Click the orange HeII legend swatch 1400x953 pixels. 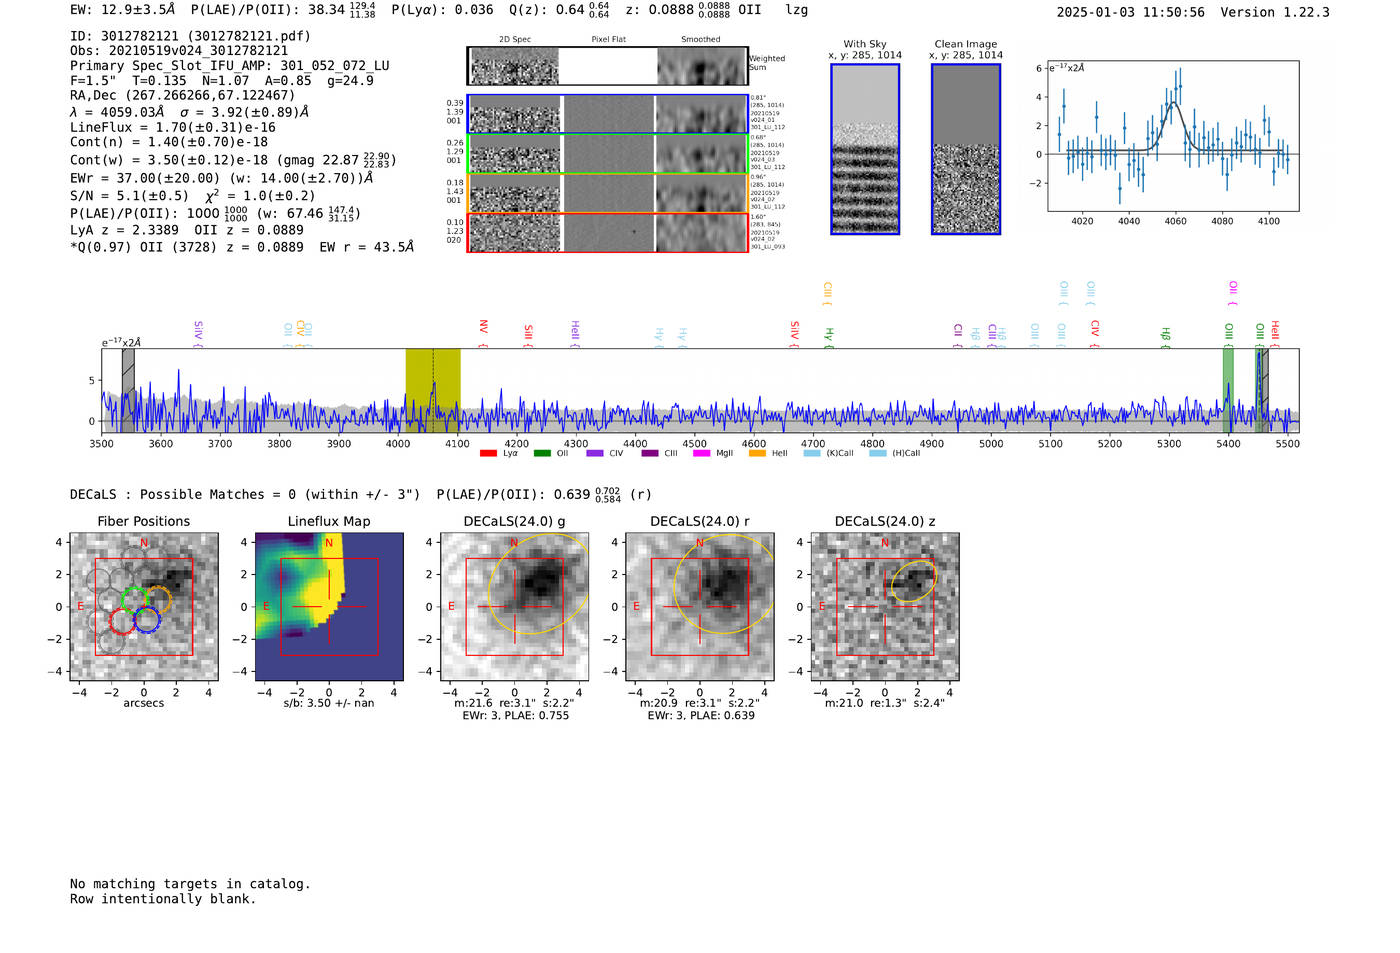757,453
